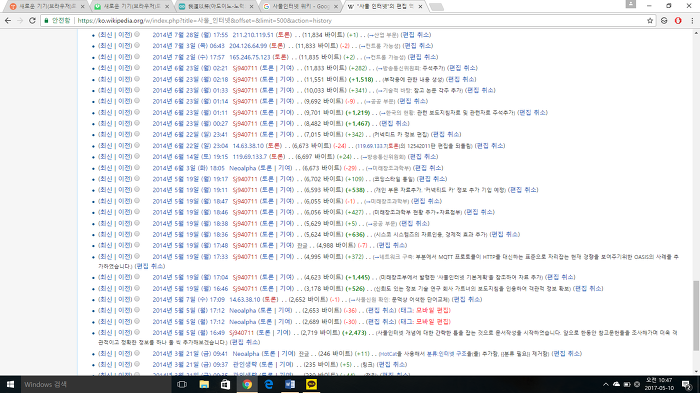Click the scrollbar down arrow
Viewport: 700px width, 393px height.
696,372
